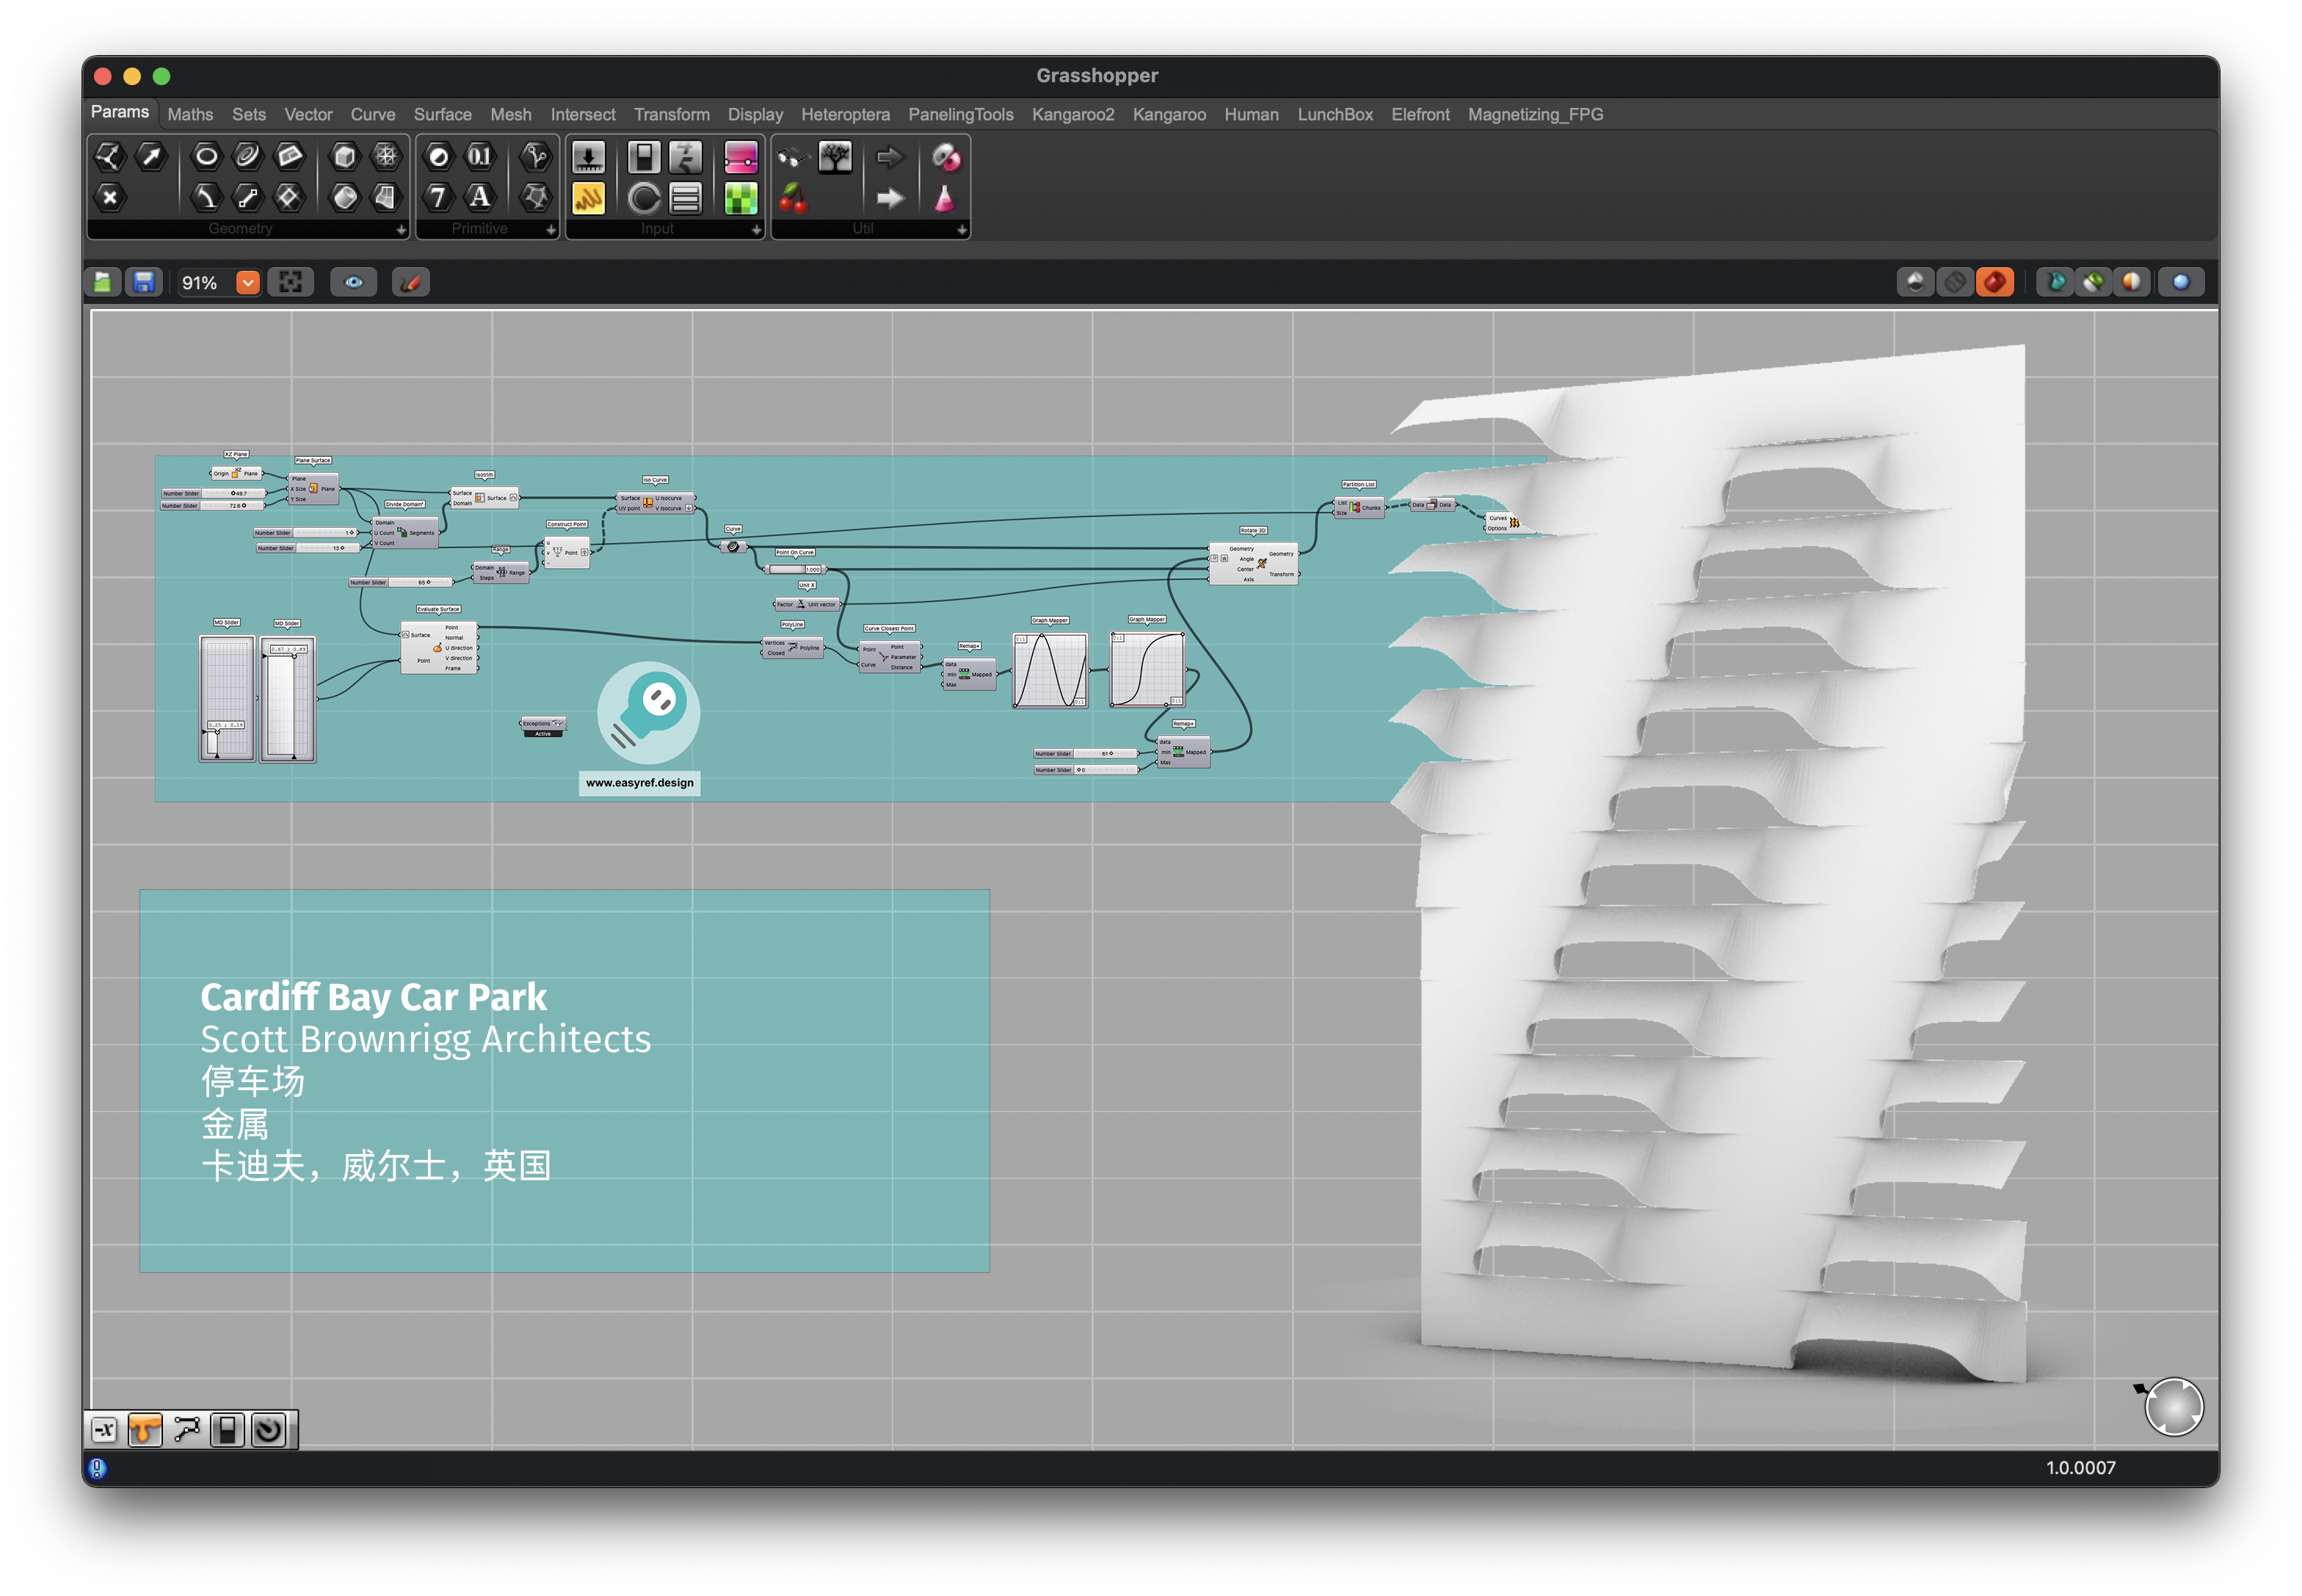Expand the Geometry panel plus arrow
The width and height of the screenshot is (2302, 1596).
pos(401,230)
